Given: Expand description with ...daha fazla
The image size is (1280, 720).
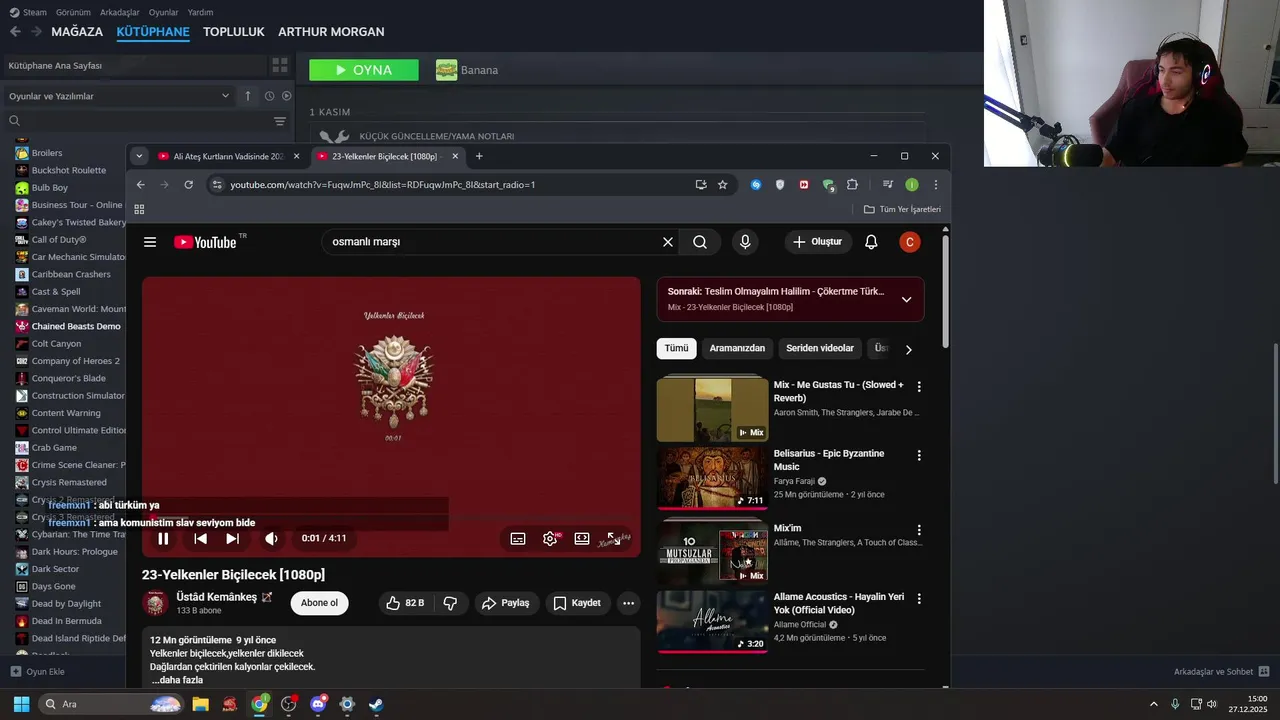Looking at the screenshot, I should click(x=177, y=680).
